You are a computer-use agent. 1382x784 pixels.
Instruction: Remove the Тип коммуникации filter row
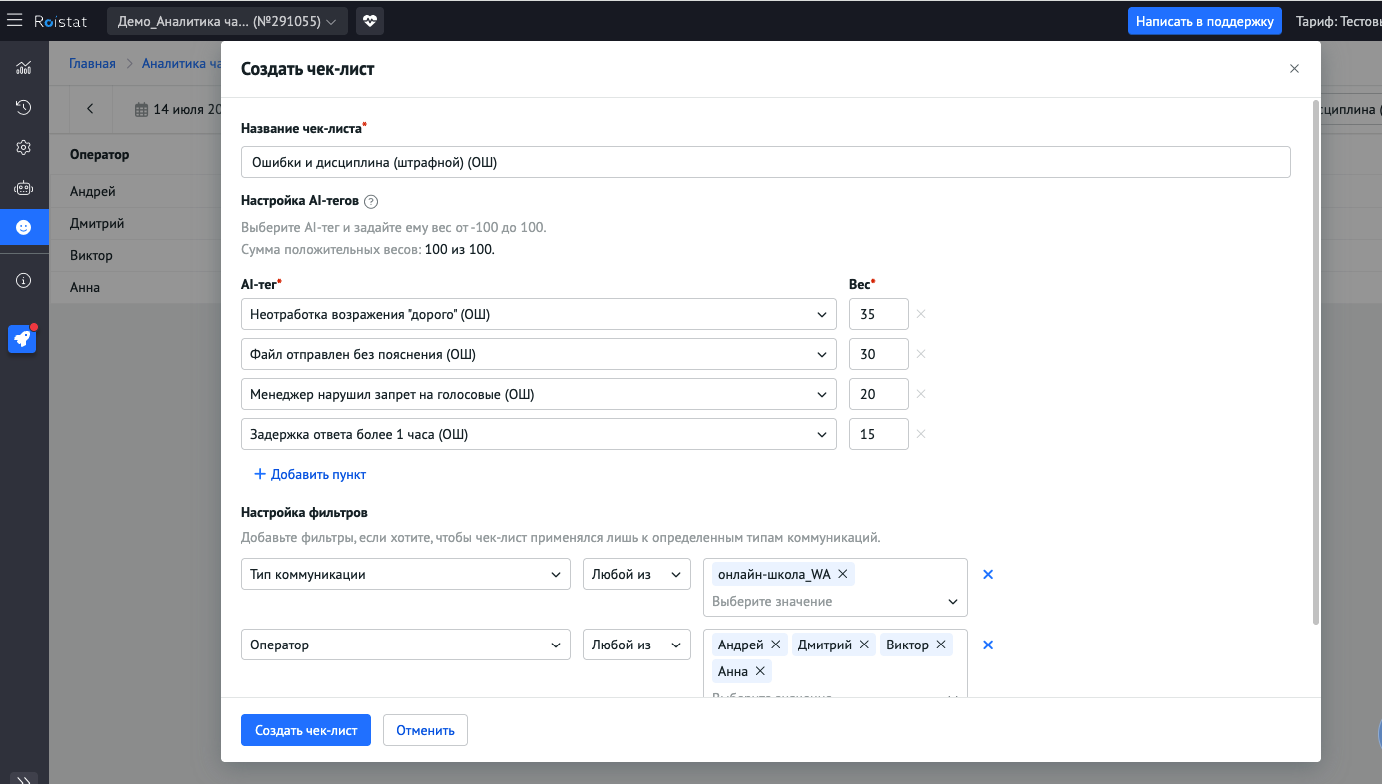click(988, 575)
